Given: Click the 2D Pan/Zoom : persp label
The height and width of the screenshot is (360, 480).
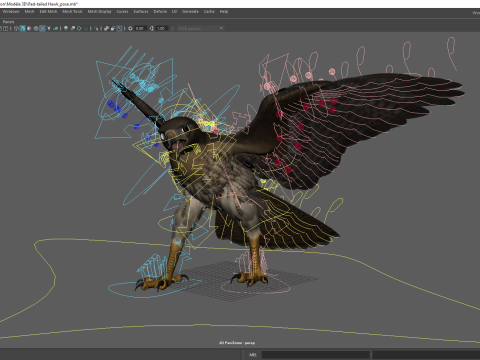Looking at the screenshot, I should (237, 343).
